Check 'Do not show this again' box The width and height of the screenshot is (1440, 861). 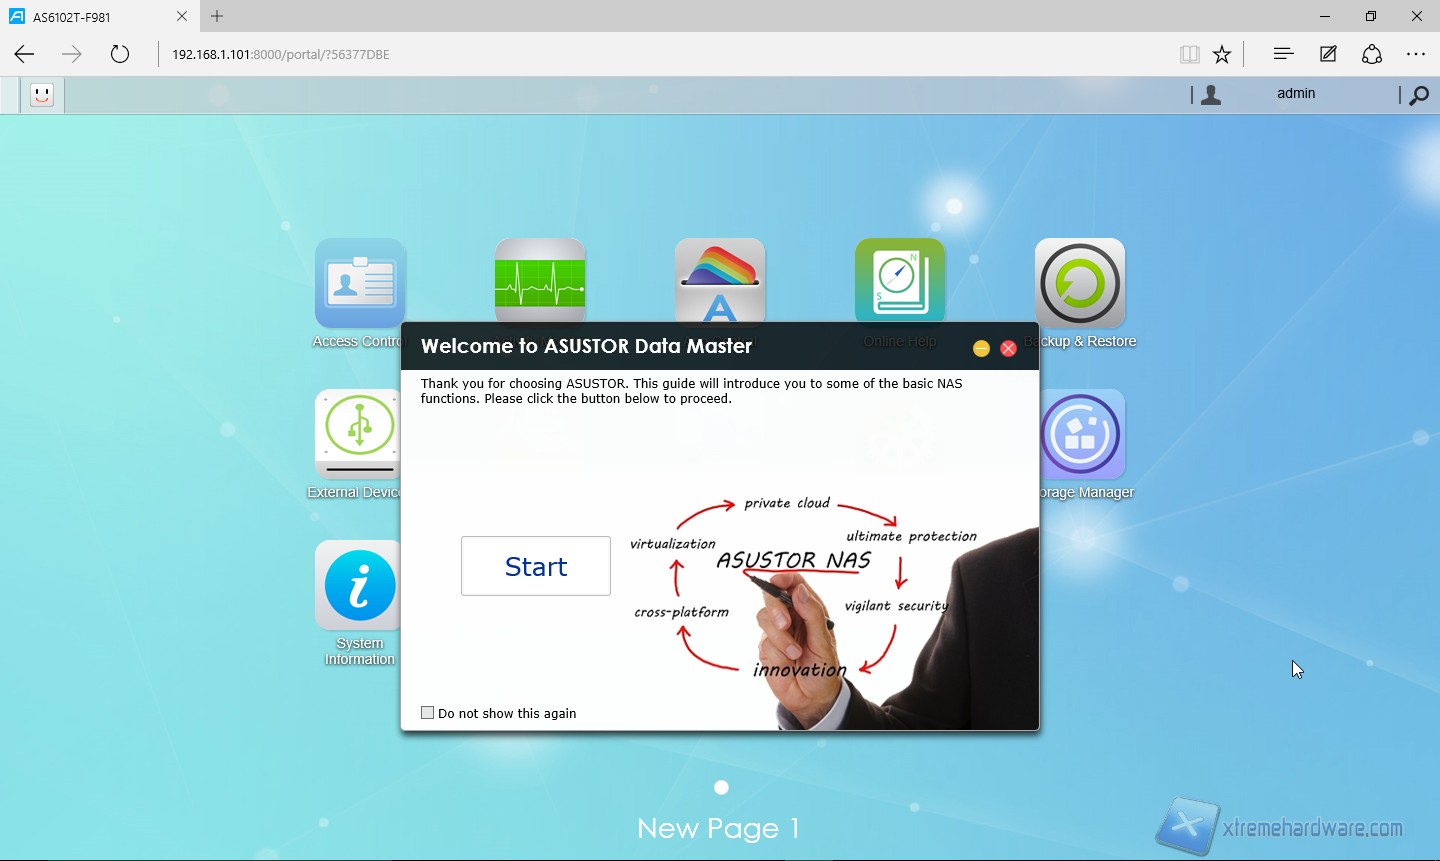coord(428,713)
